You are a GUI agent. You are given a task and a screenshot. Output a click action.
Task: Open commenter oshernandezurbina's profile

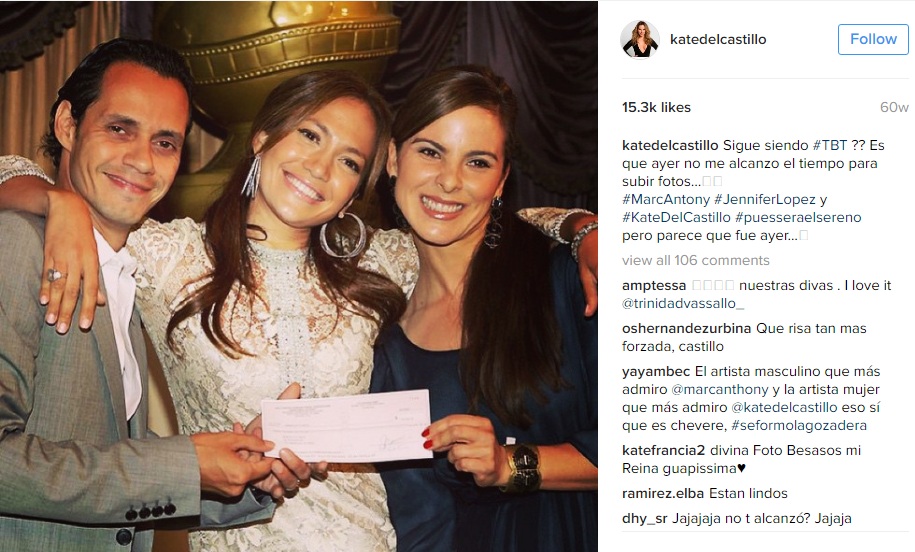point(686,328)
